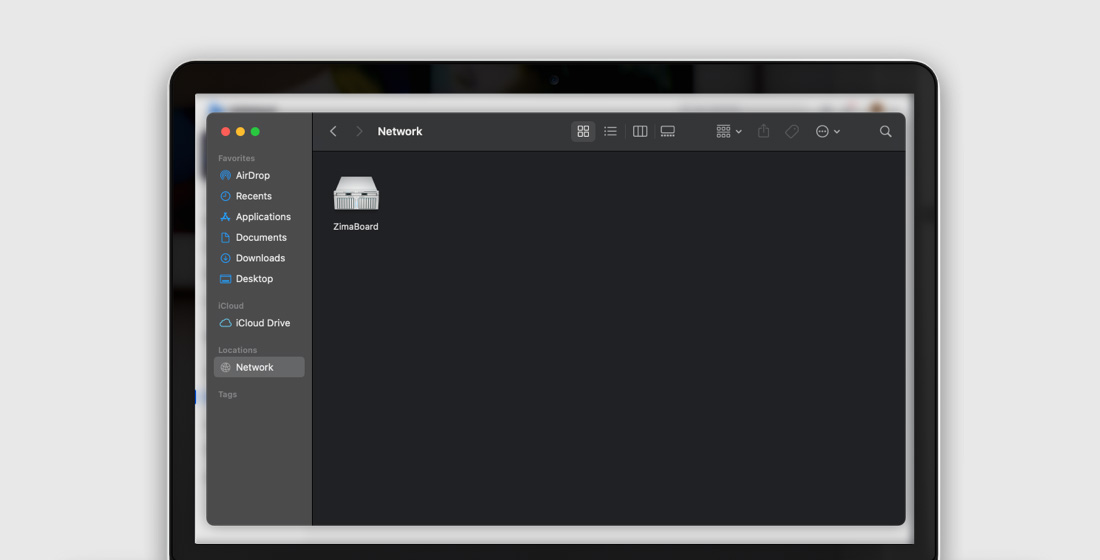Screen dimensions: 1100x560
Task: Click the Favorites section header
Action: click(236, 159)
